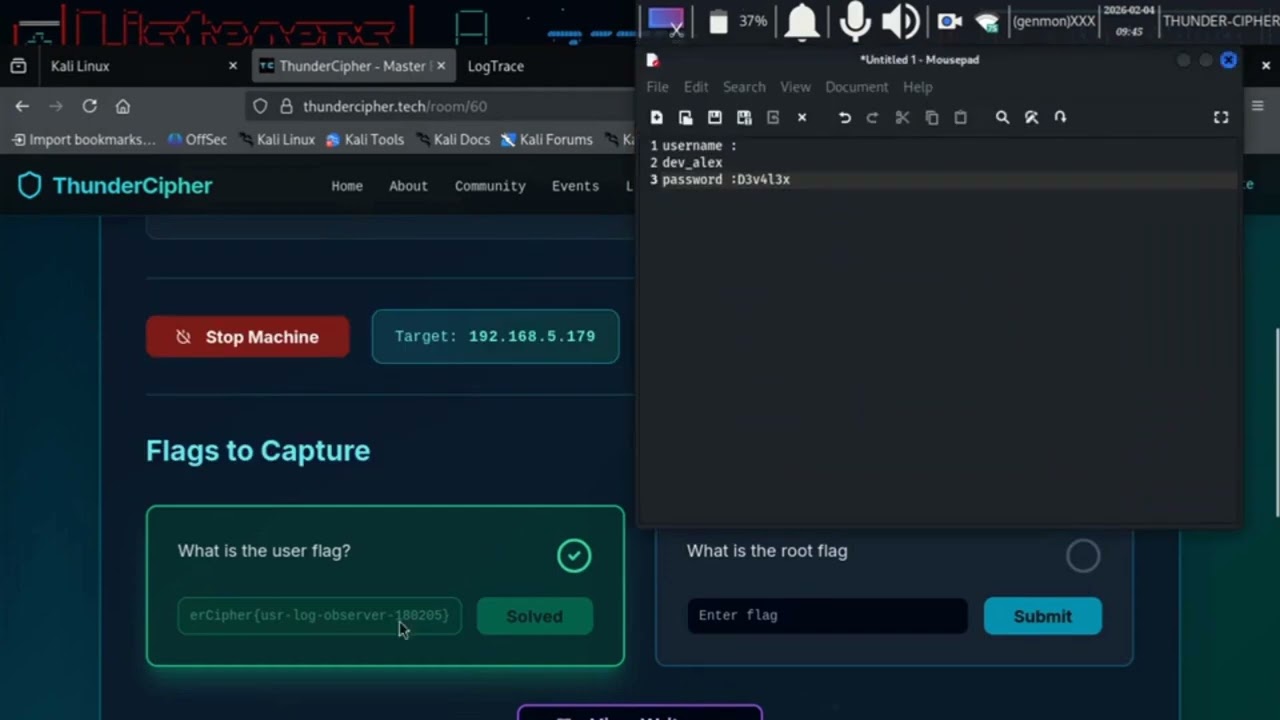The width and height of the screenshot is (1280, 720).
Task: Click the Solved button for user flag
Action: (x=535, y=616)
